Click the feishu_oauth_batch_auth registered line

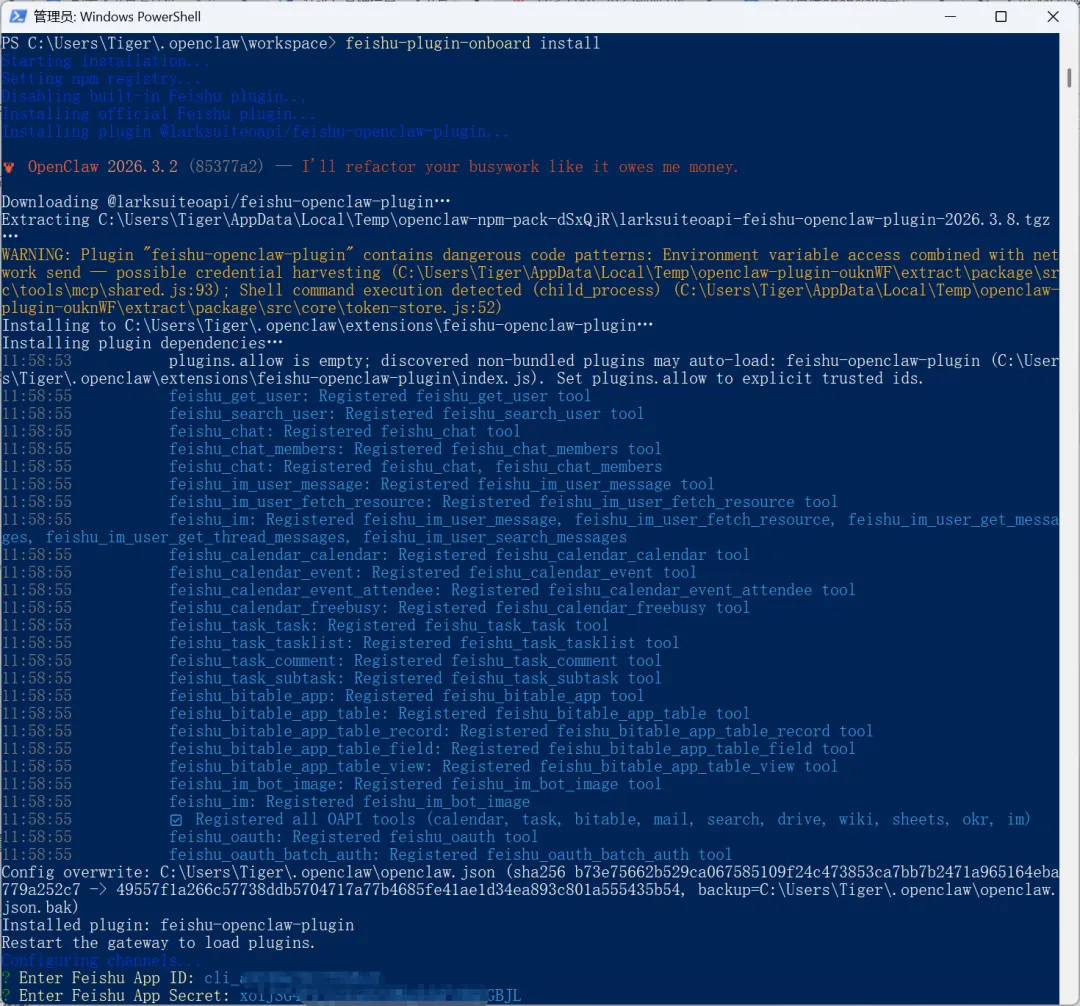(x=450, y=855)
